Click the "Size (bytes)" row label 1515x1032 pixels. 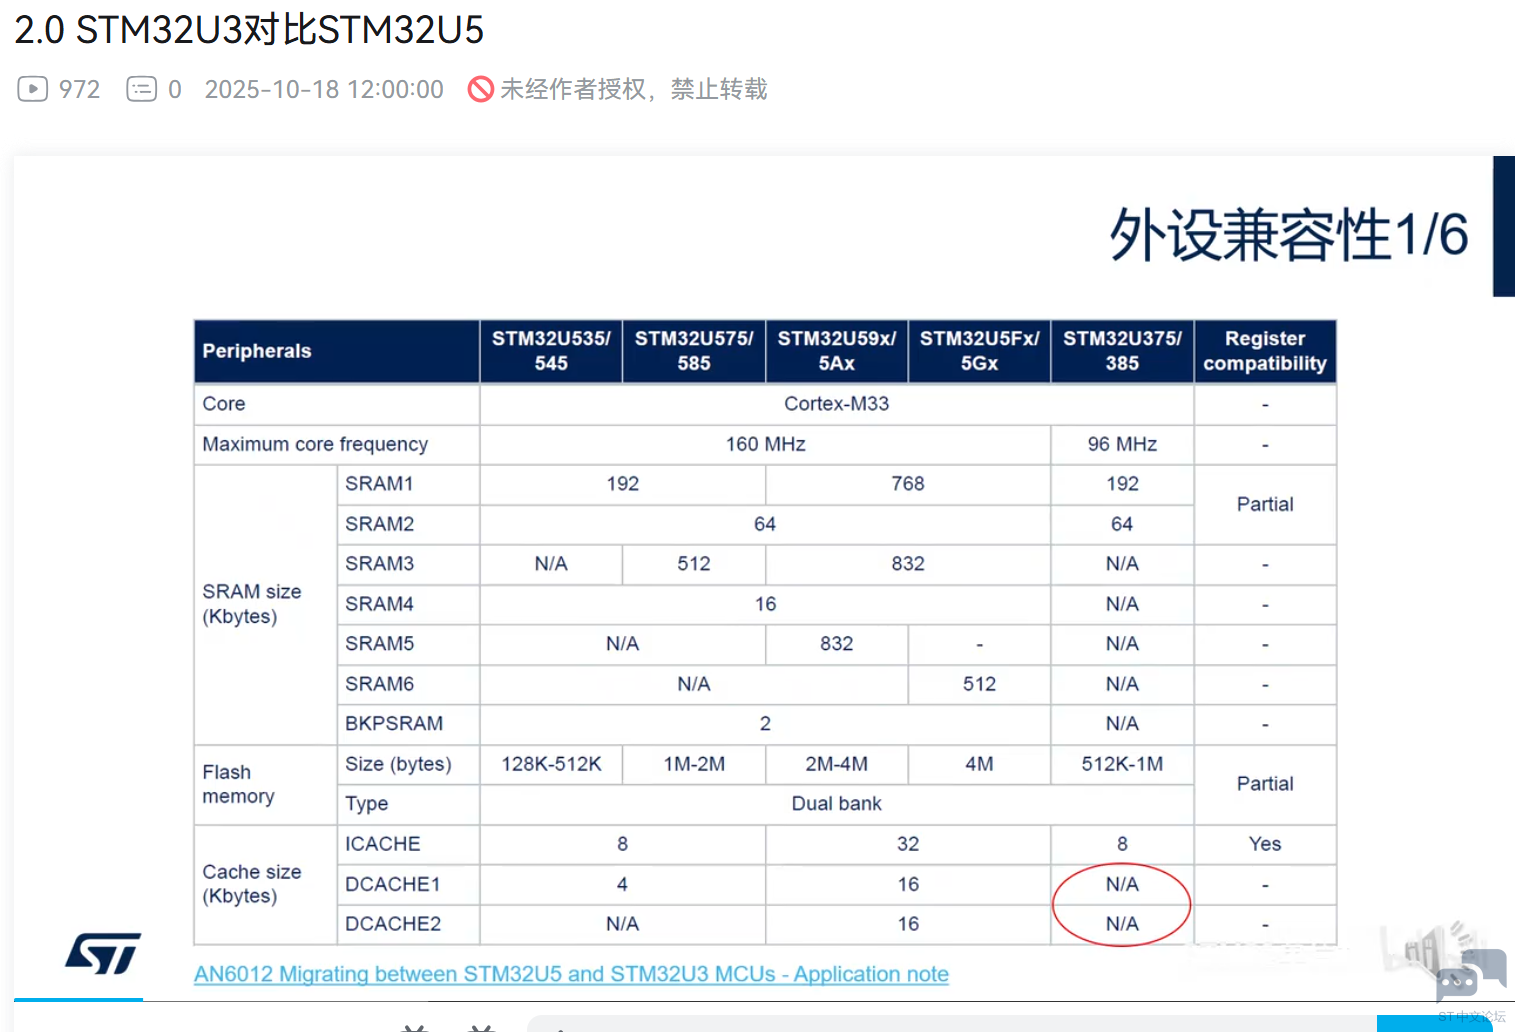coord(398,764)
